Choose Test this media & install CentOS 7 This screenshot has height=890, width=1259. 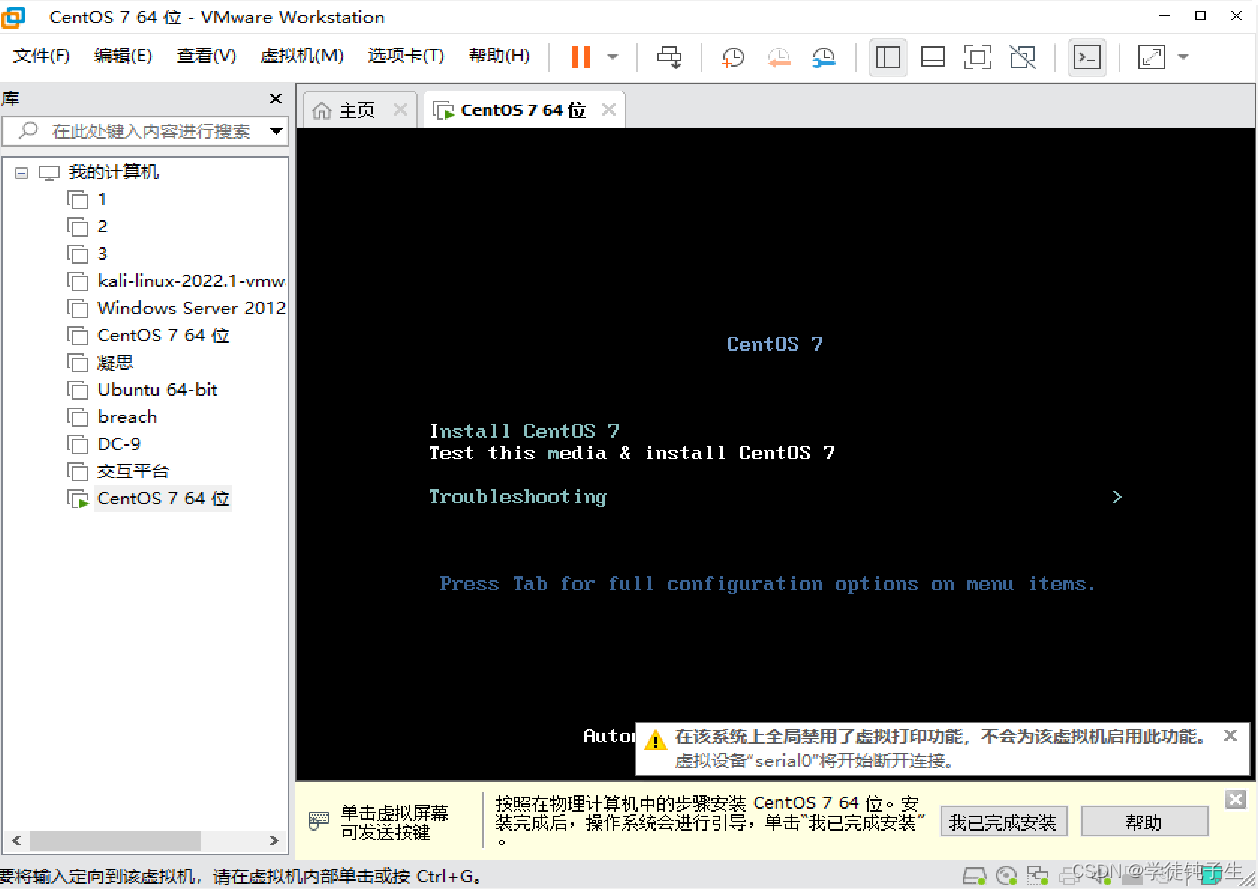[632, 453]
